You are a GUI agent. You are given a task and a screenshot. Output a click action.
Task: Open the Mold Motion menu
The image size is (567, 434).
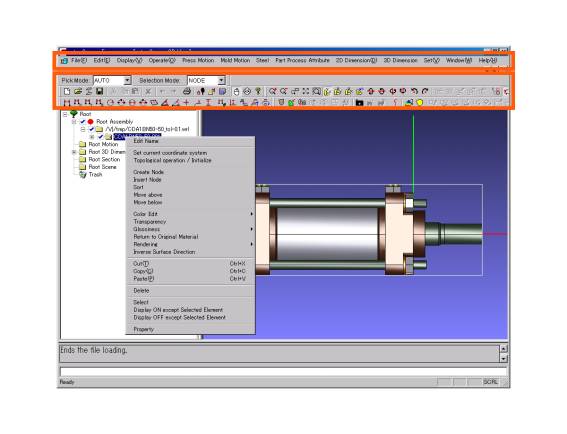[235, 60]
